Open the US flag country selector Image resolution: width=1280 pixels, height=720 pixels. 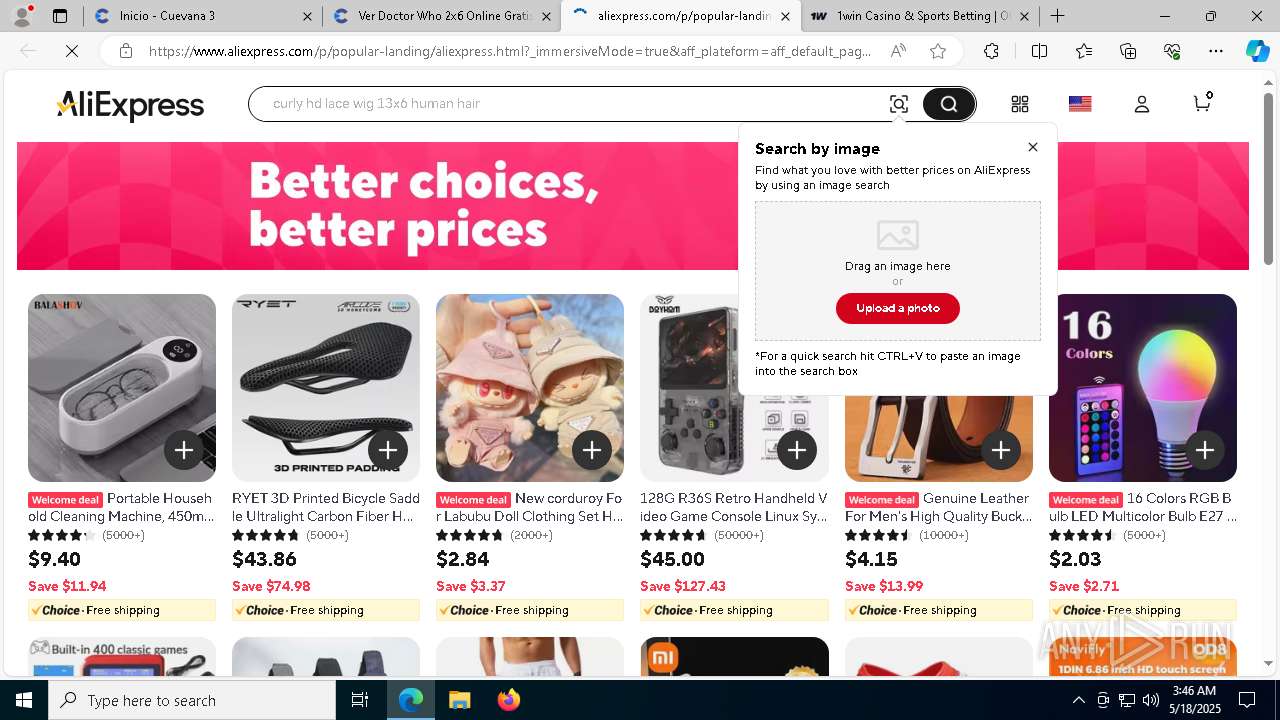(1080, 104)
